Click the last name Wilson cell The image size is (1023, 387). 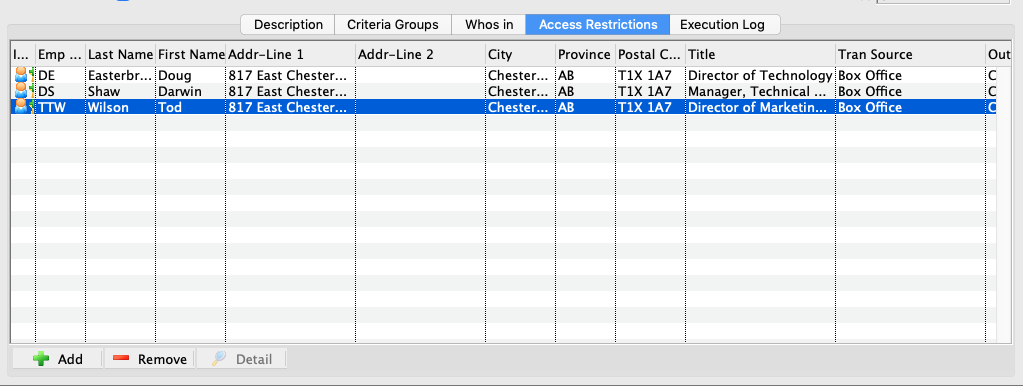pos(121,107)
